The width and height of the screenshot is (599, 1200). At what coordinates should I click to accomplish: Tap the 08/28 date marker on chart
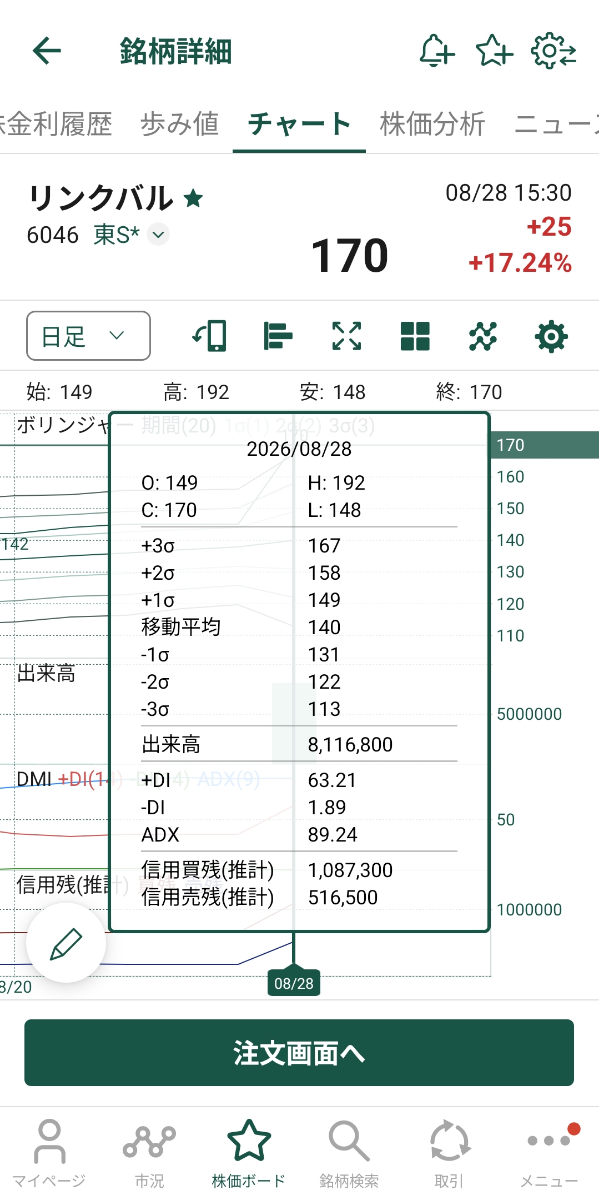(293, 984)
